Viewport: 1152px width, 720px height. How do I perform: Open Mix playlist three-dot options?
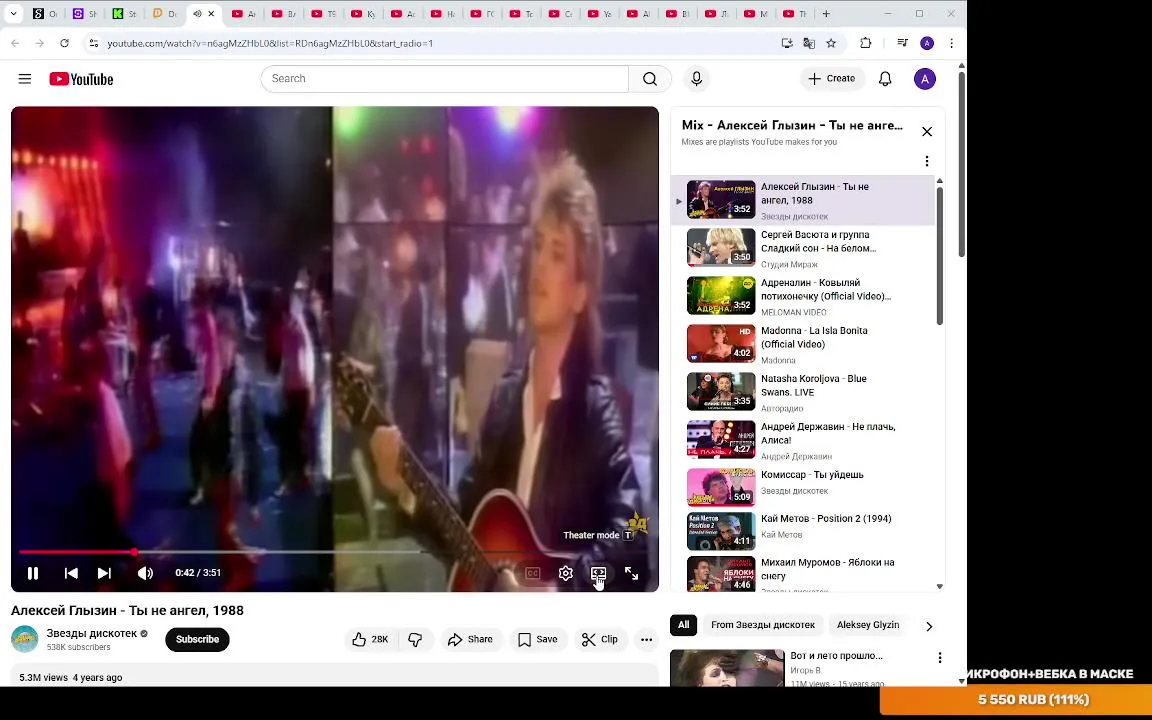926,161
